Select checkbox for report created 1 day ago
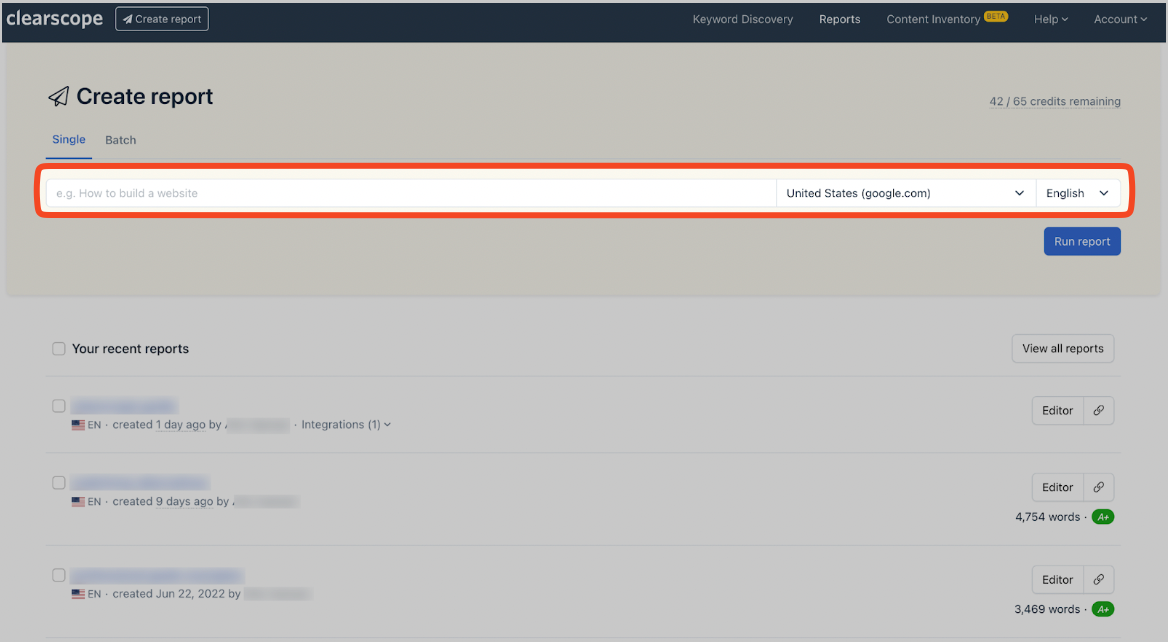The image size is (1168, 642). click(x=59, y=406)
